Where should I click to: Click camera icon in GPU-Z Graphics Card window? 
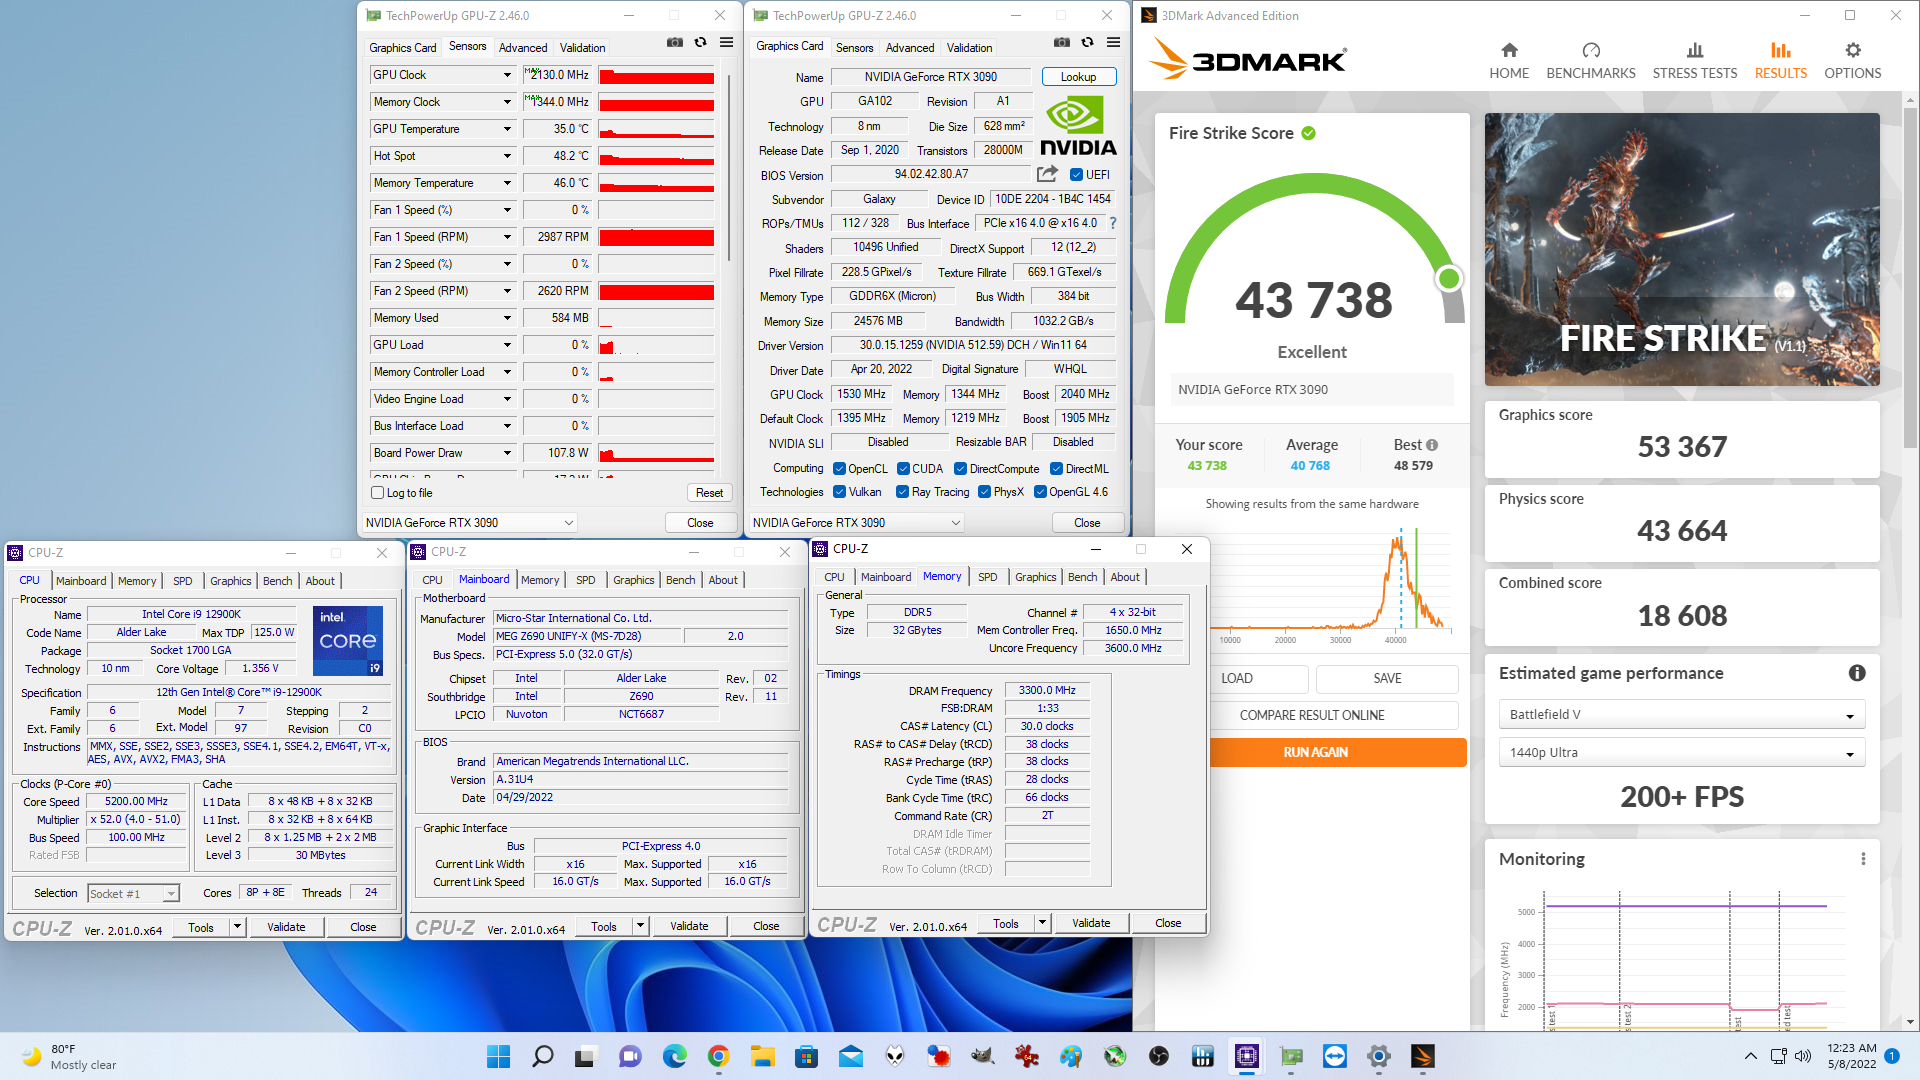tap(1062, 43)
